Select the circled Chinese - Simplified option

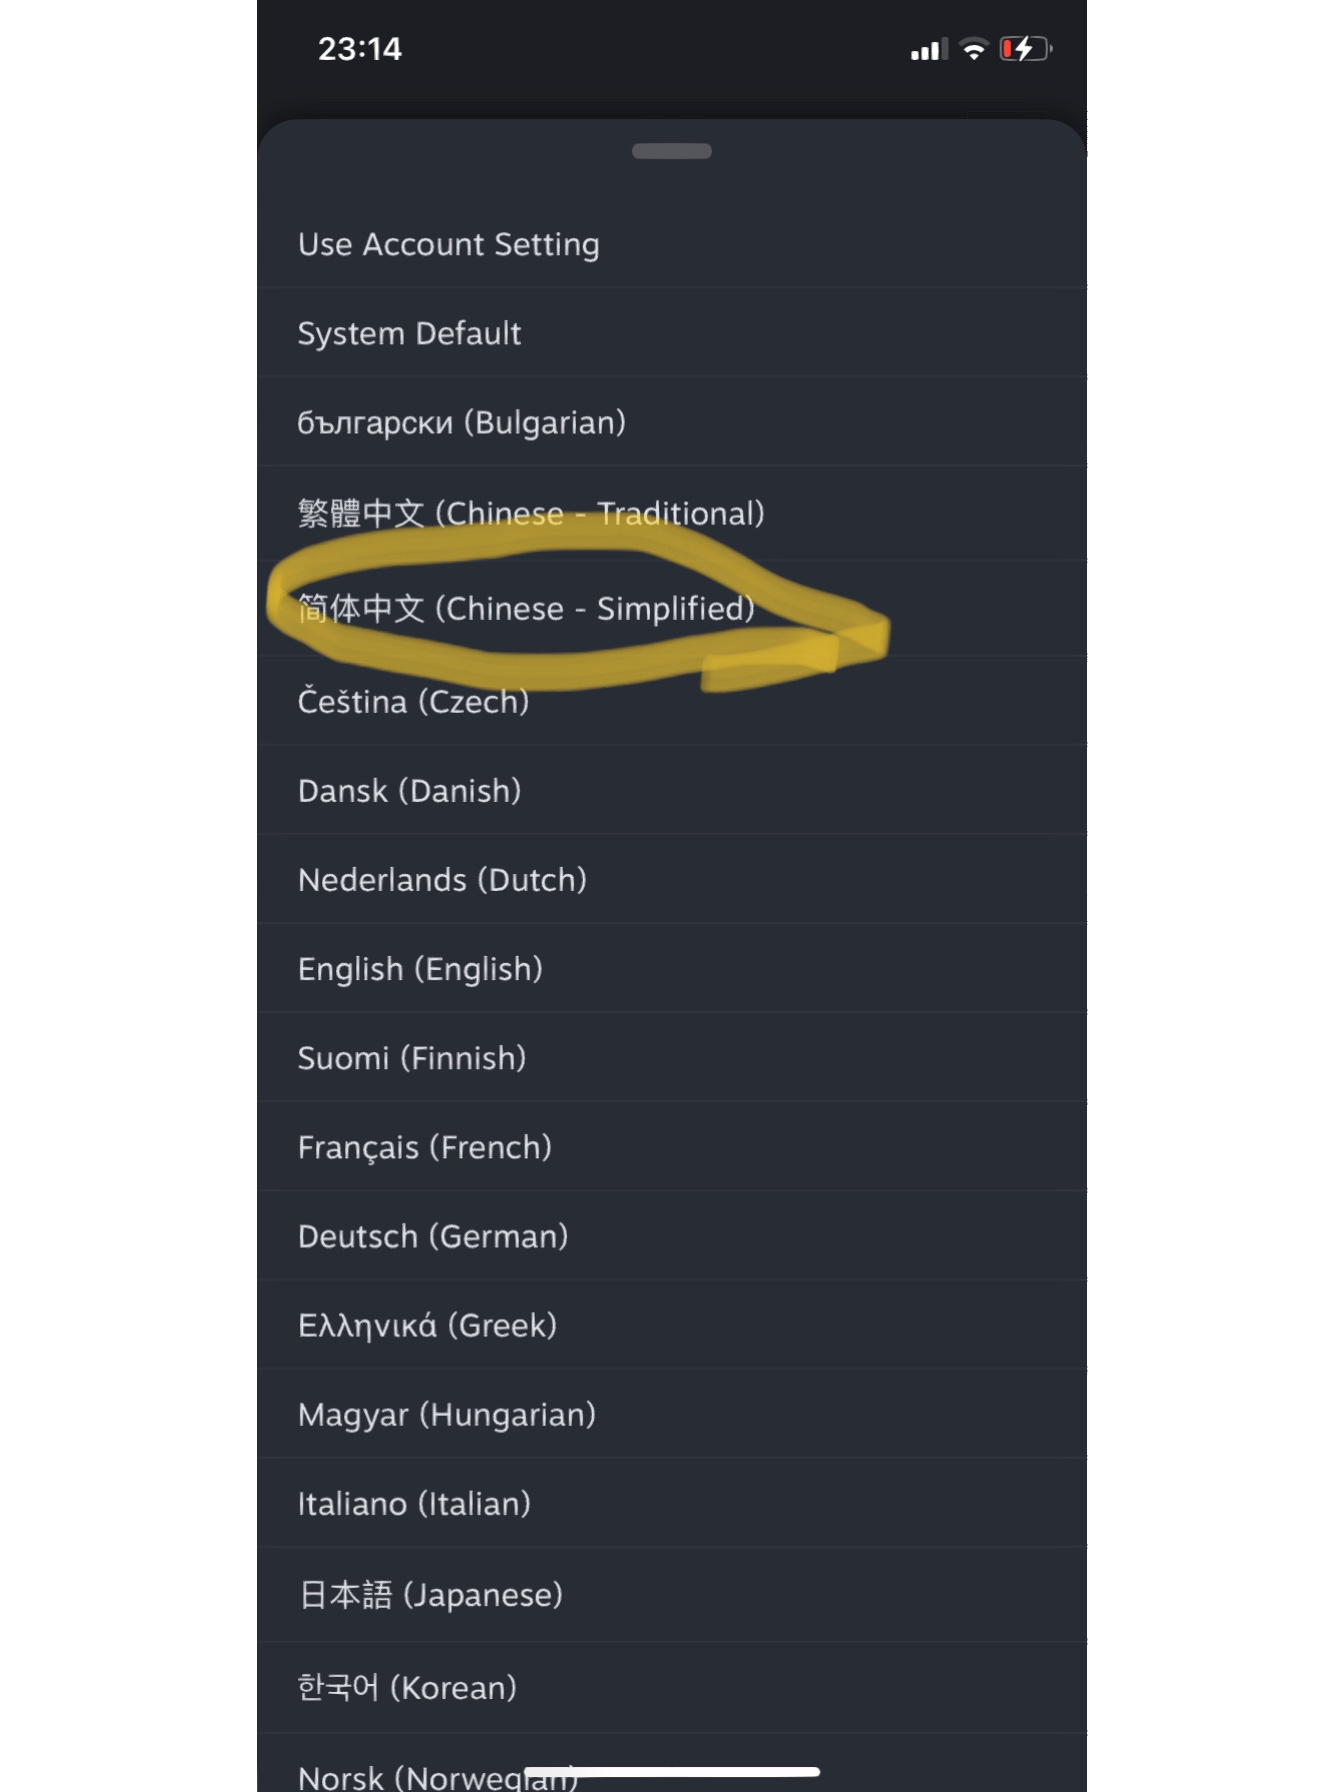pos(672,608)
